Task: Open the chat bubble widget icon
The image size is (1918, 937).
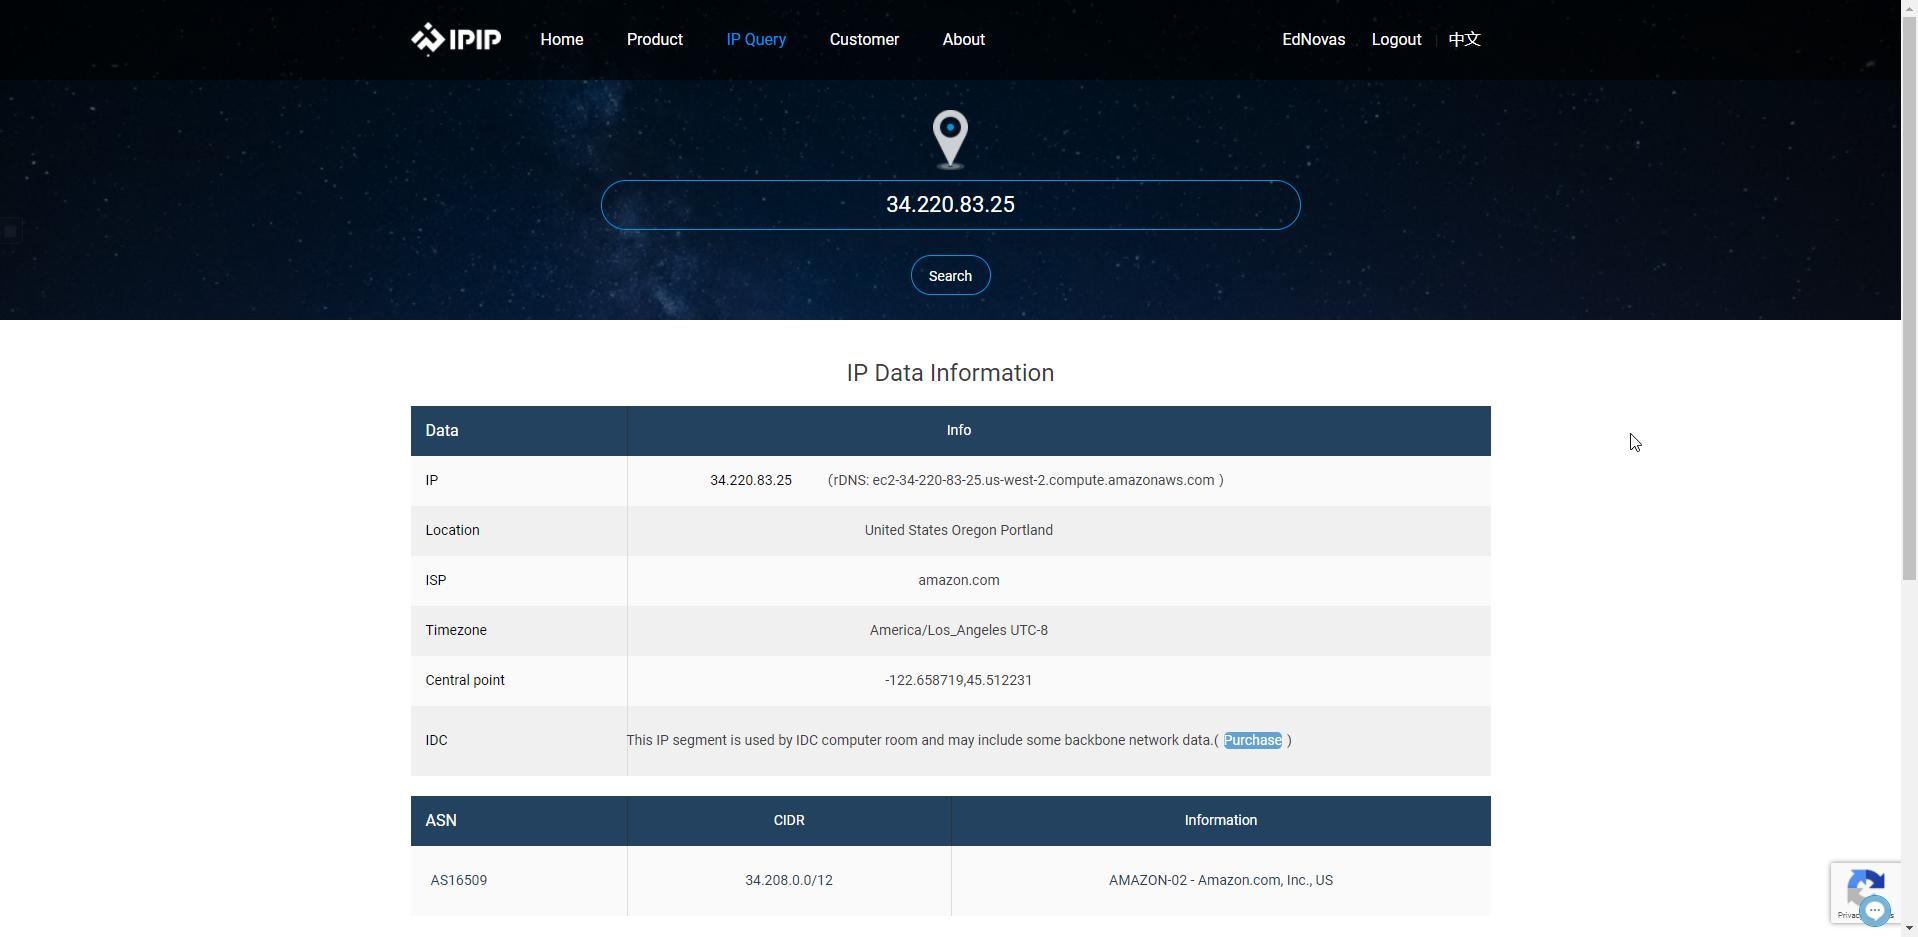Action: (1875, 910)
